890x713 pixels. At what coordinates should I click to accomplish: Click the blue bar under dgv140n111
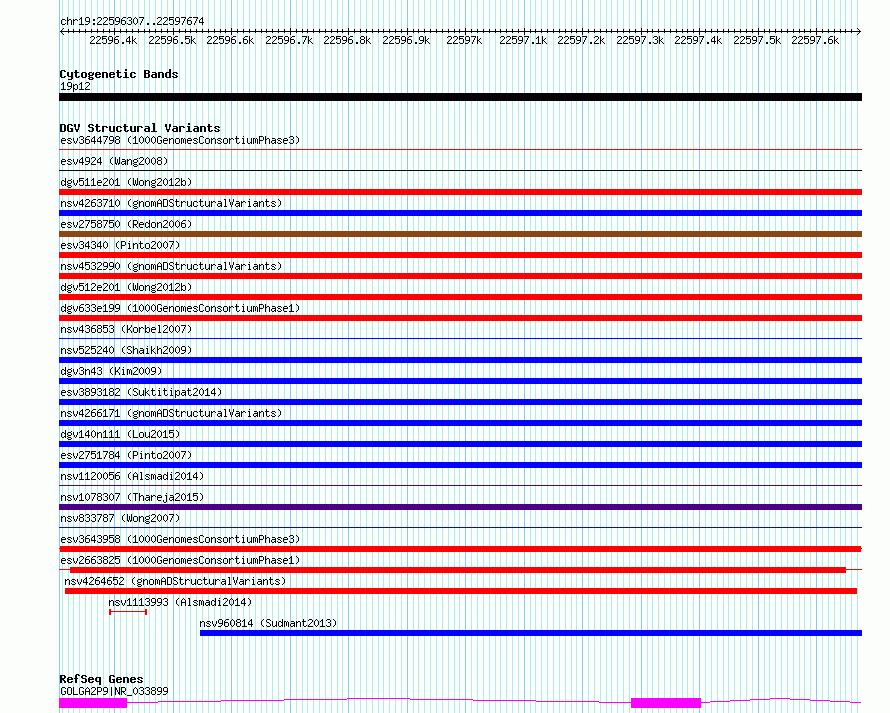(x=460, y=444)
